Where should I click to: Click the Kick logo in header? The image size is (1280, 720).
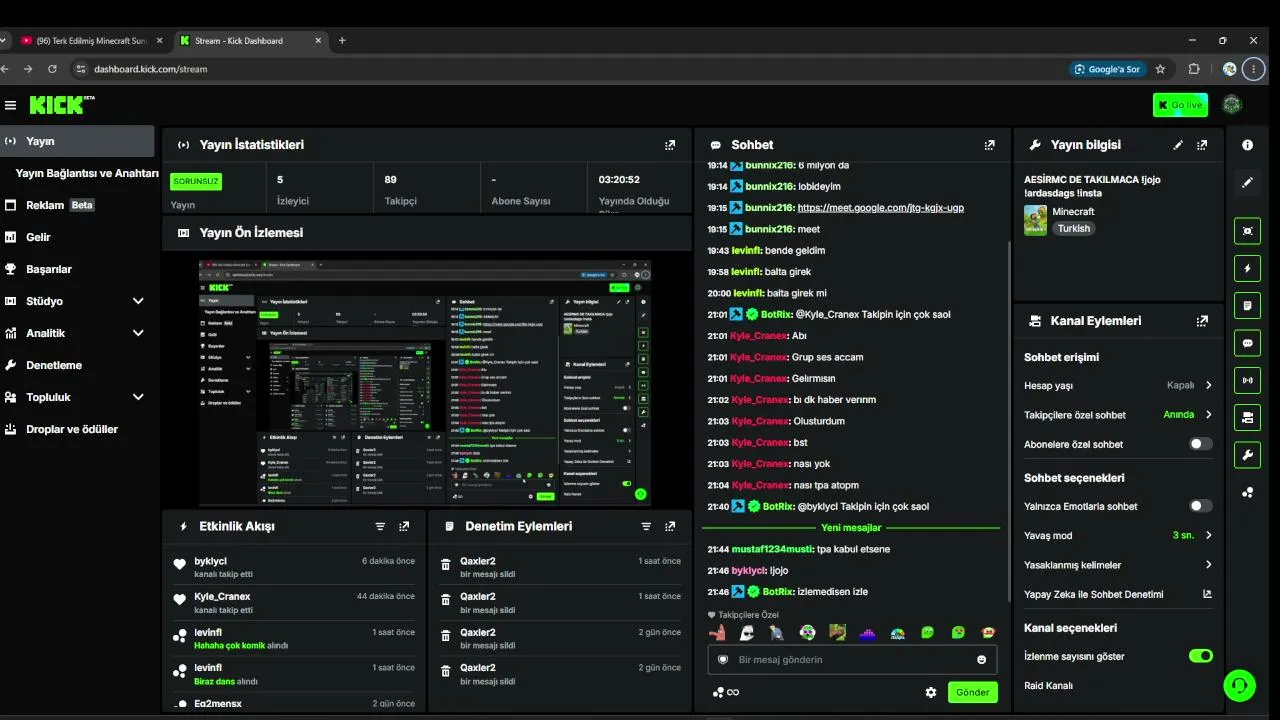coord(62,105)
